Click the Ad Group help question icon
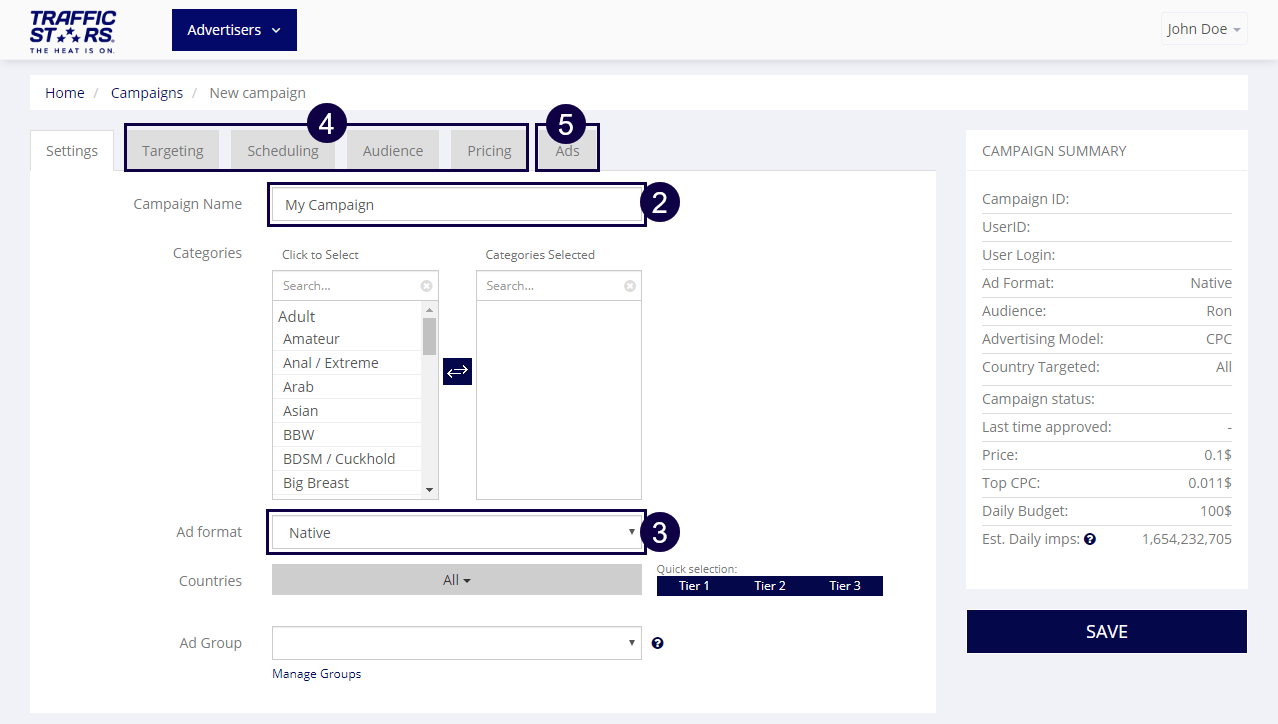Image resolution: width=1278 pixels, height=724 pixels. [x=658, y=643]
